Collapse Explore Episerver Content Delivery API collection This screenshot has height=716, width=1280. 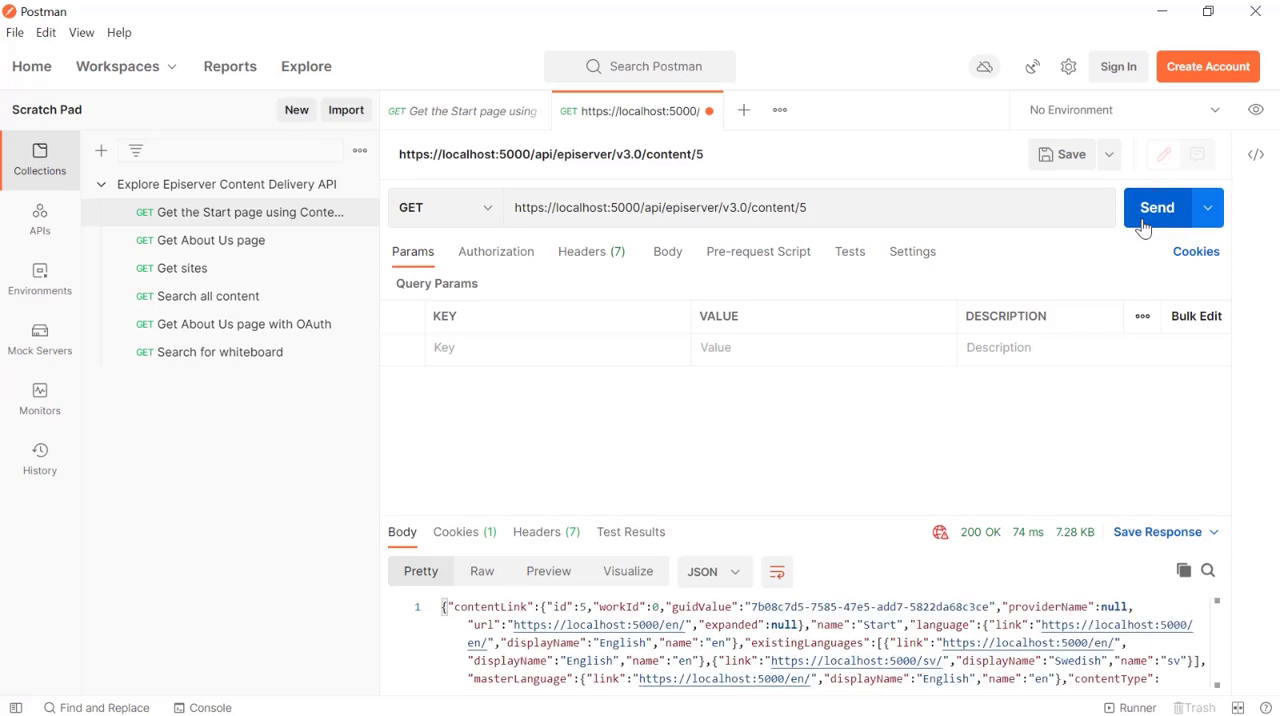click(x=101, y=185)
